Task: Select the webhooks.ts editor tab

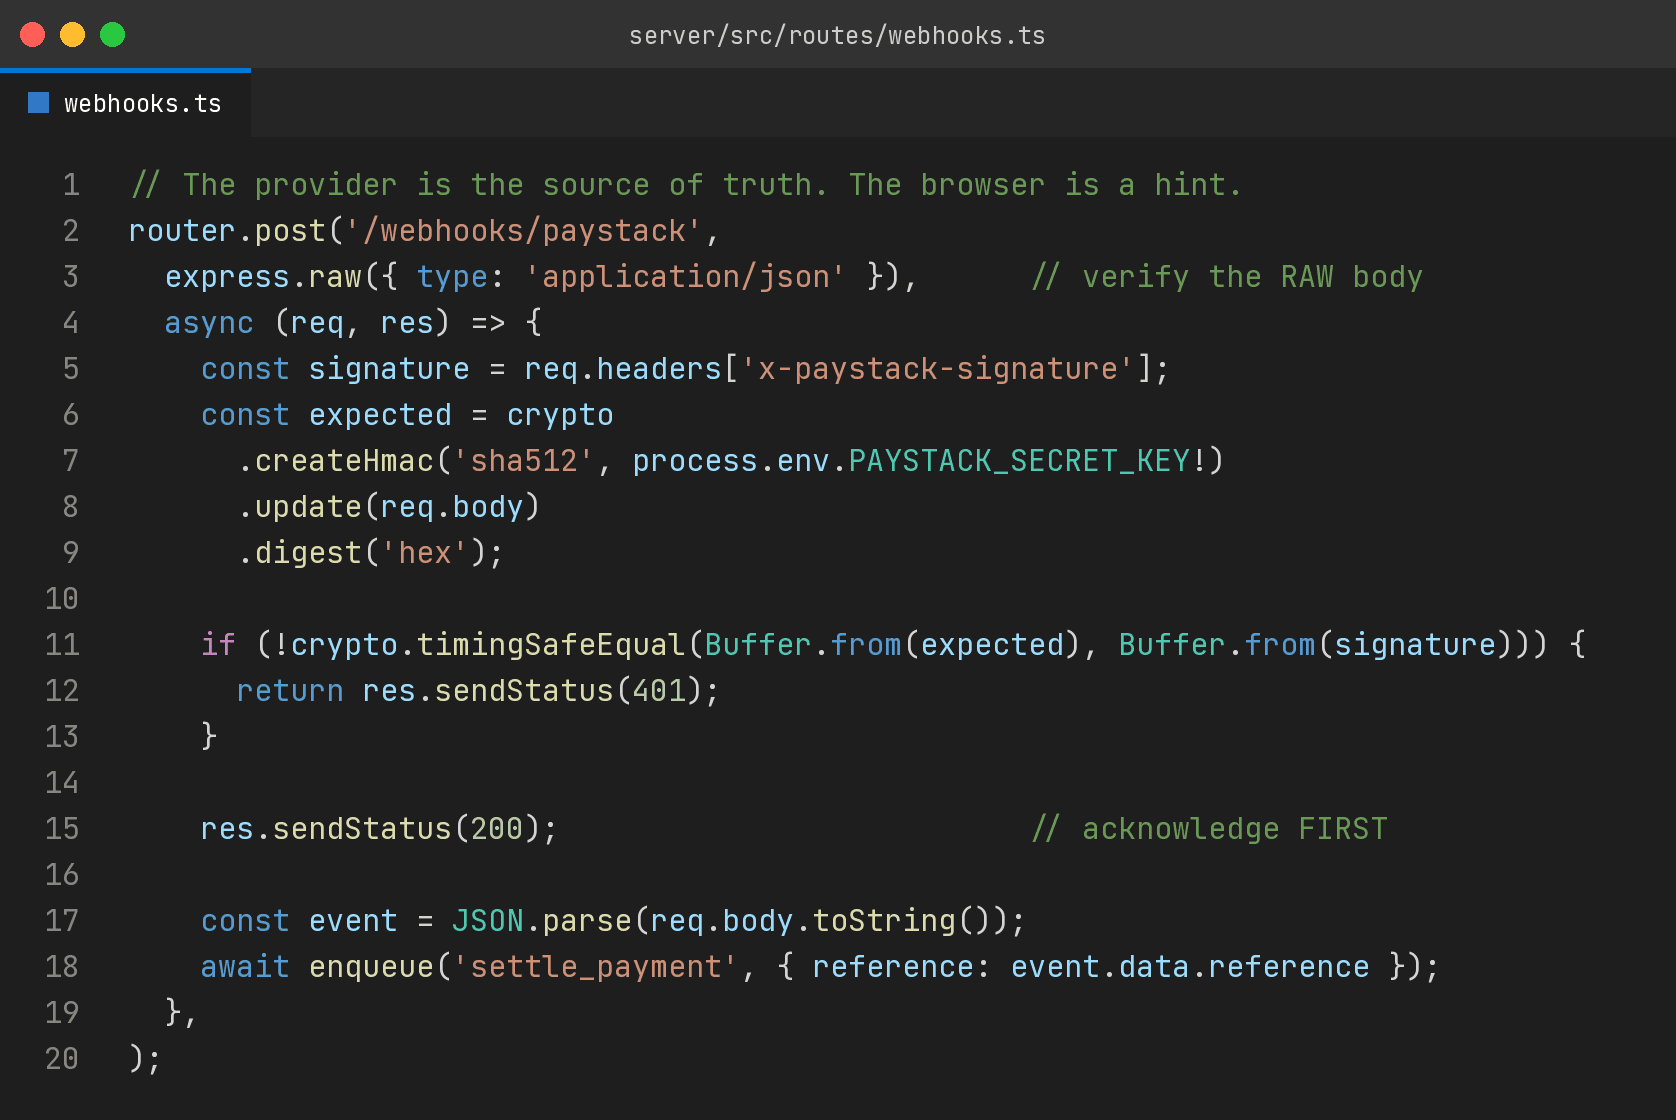Action: tap(125, 103)
